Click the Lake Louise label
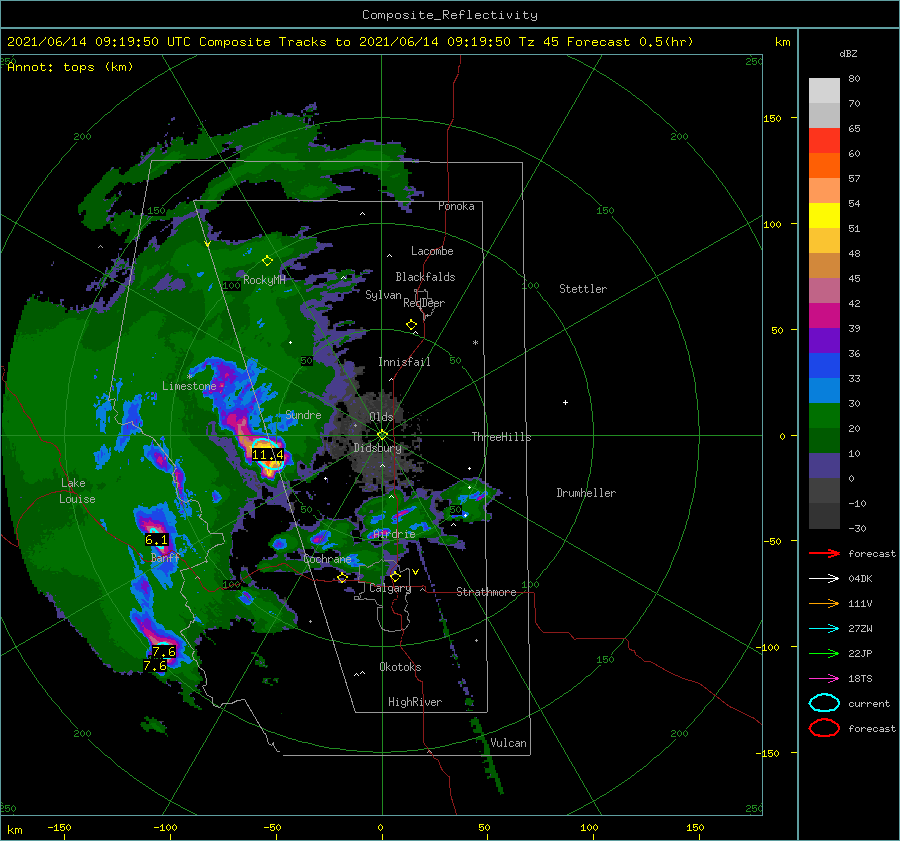The width and height of the screenshot is (900, 841). (x=78, y=491)
